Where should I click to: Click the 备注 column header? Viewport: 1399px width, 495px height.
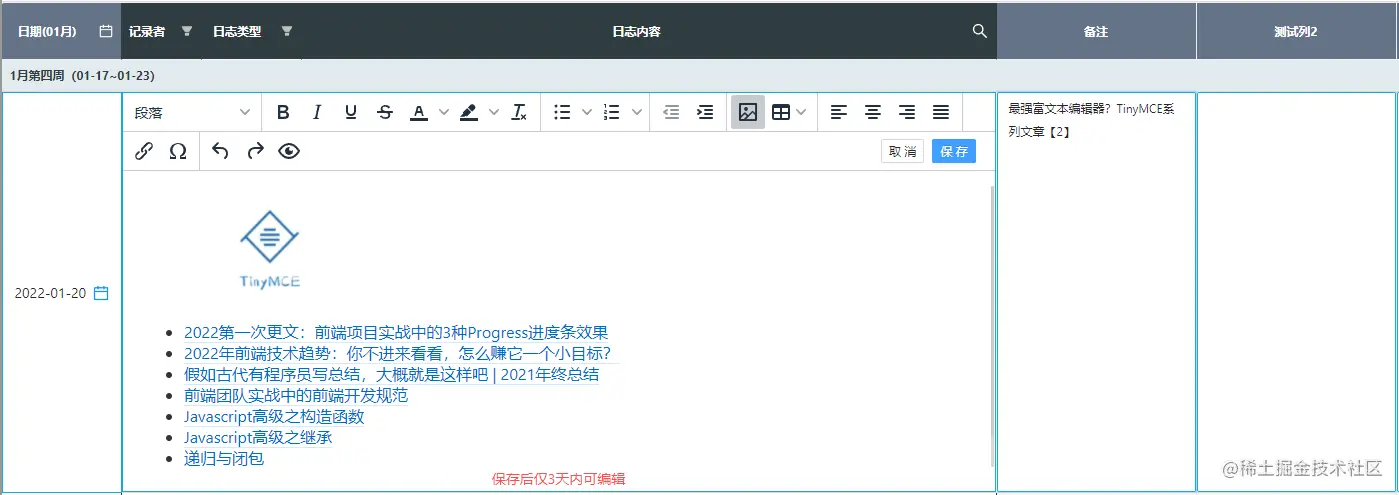click(1096, 31)
